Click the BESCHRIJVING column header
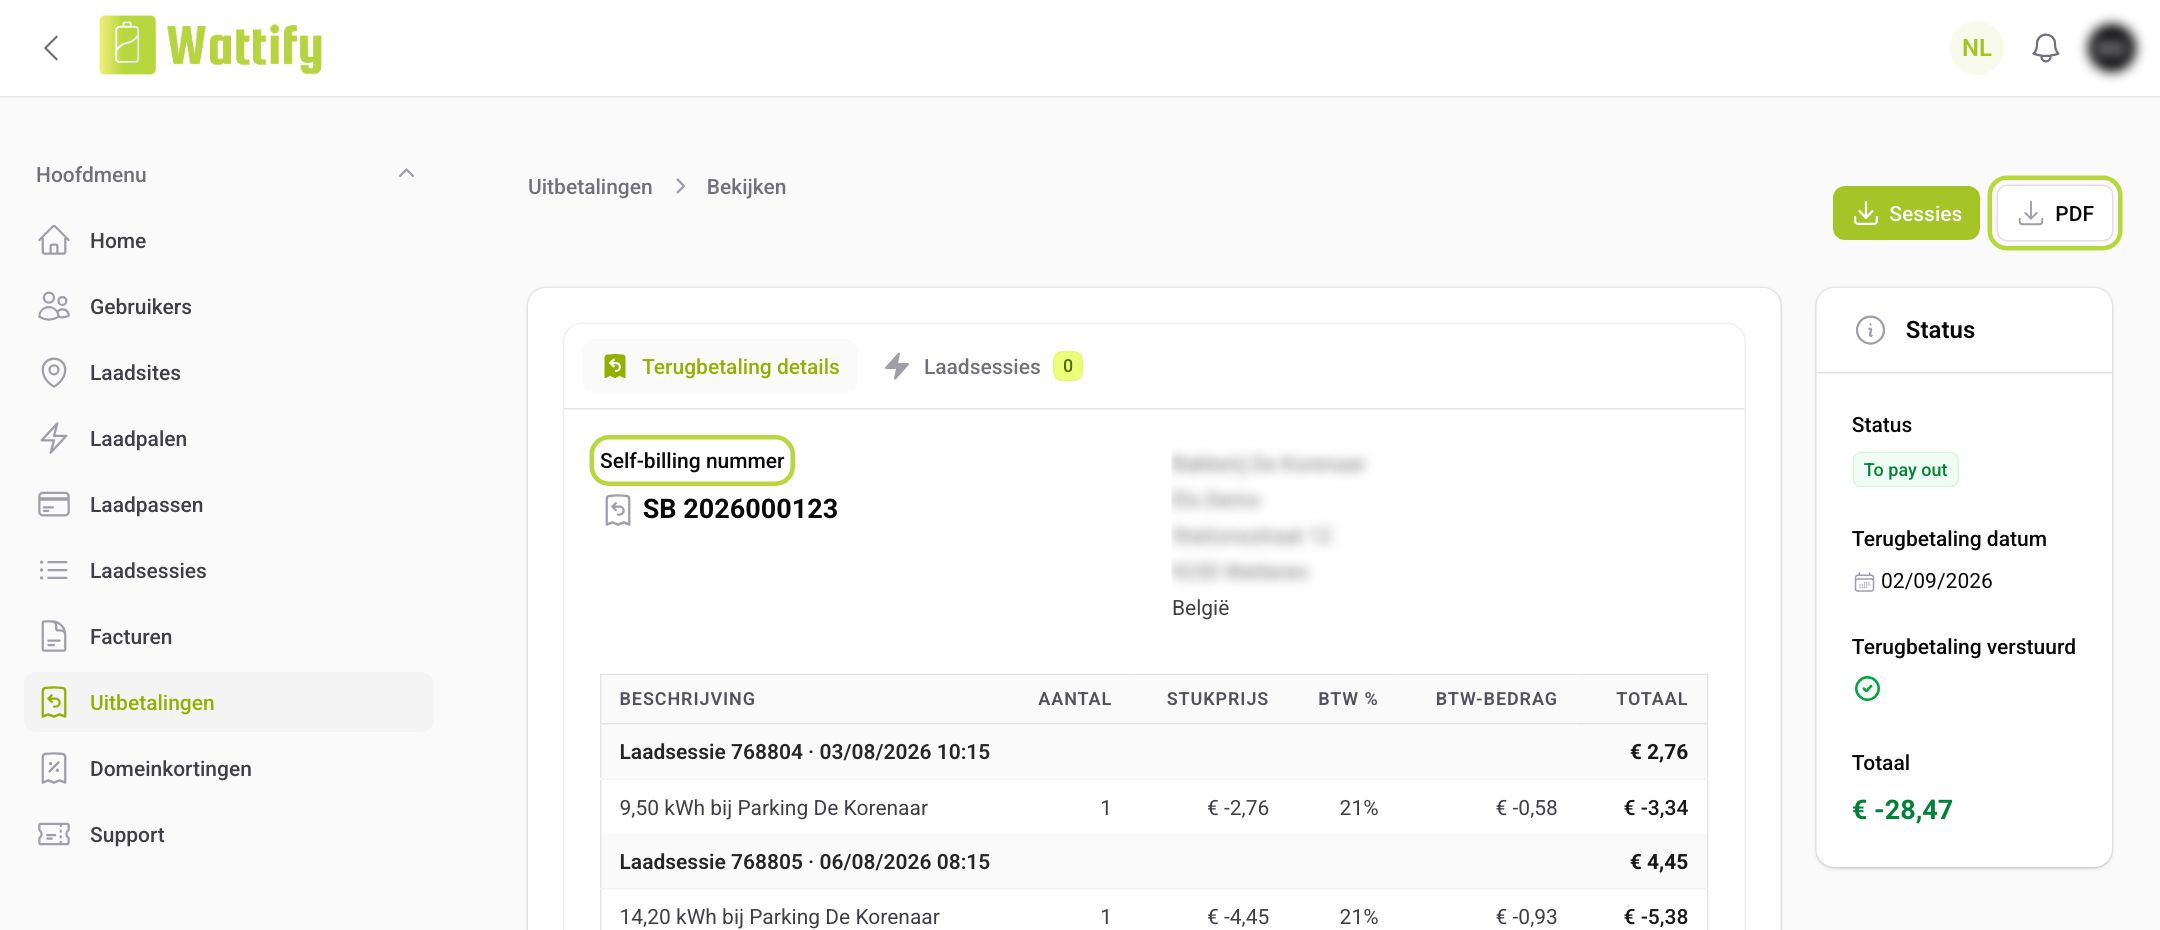 point(687,699)
